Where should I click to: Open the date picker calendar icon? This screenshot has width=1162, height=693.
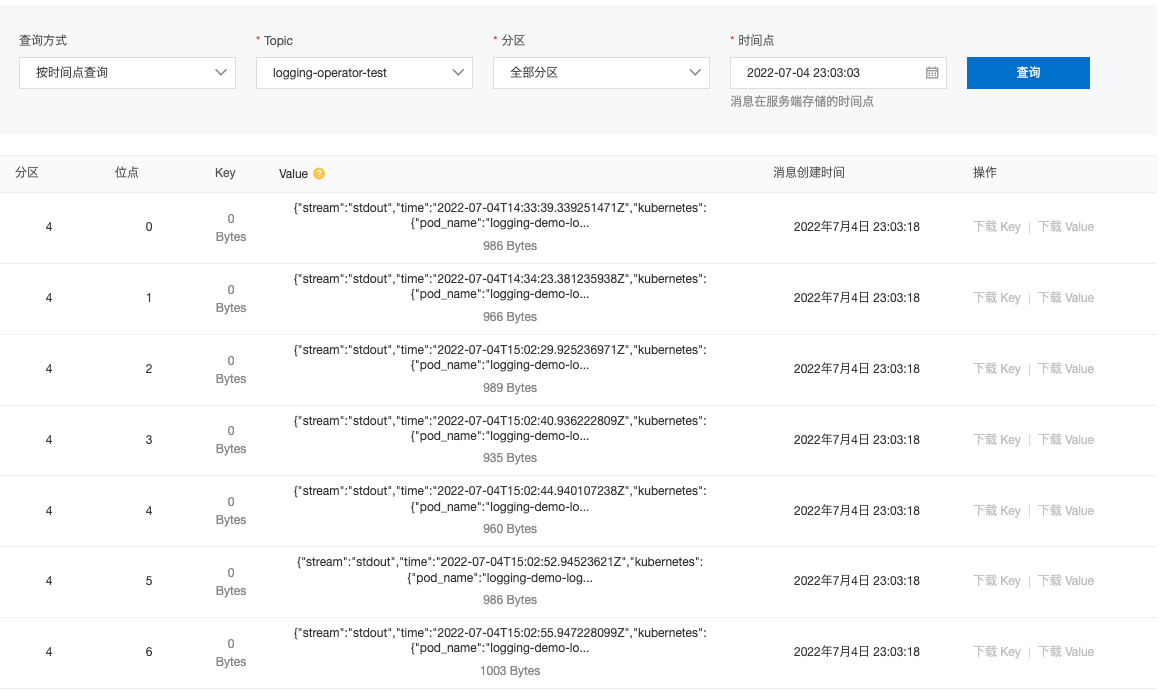(931, 72)
